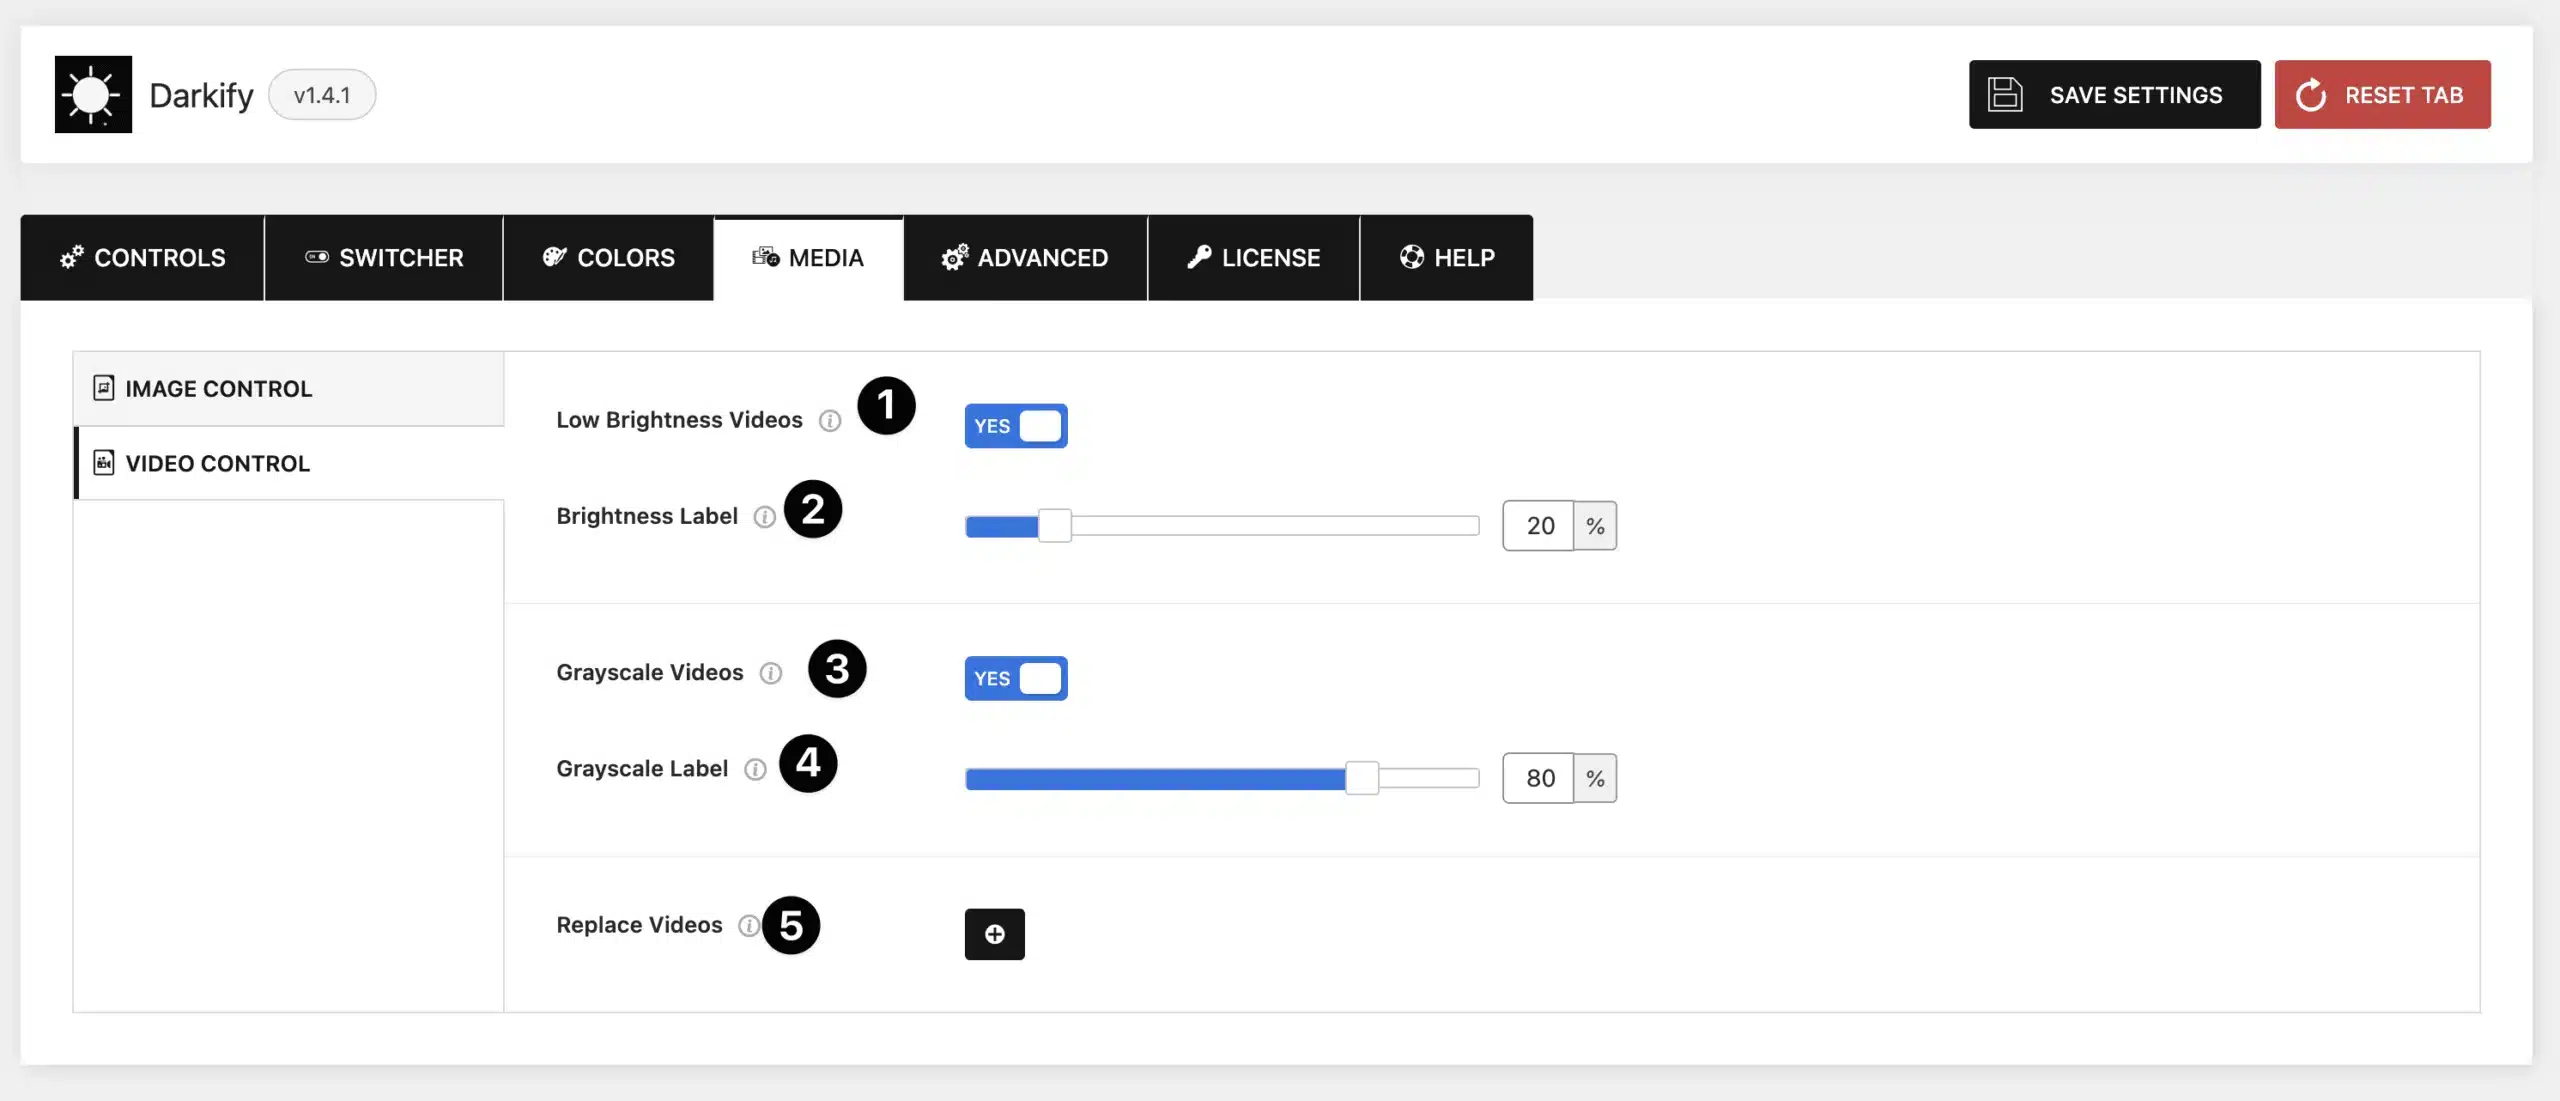Click the floppy disk icon in Save Settings
2560x1101 pixels.
pyautogui.click(x=2004, y=95)
